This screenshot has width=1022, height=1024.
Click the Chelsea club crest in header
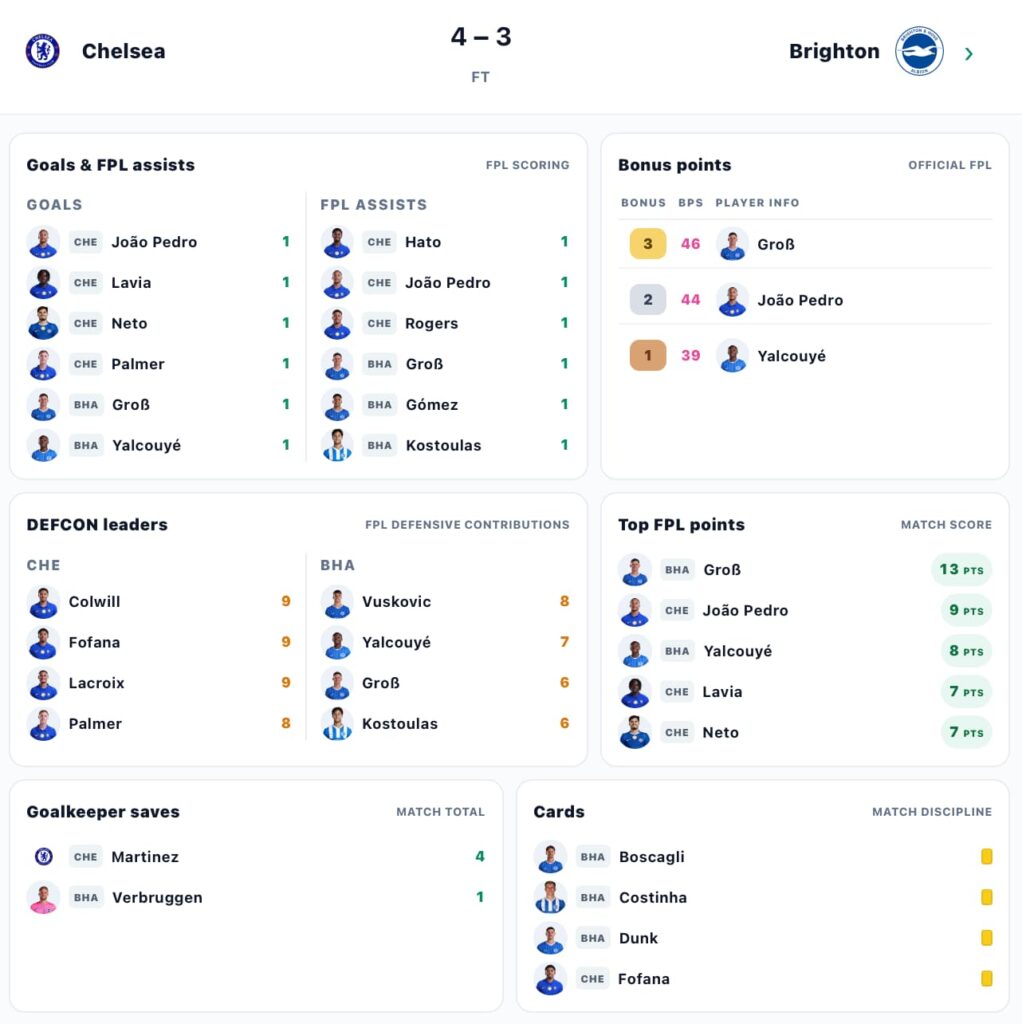click(x=42, y=51)
